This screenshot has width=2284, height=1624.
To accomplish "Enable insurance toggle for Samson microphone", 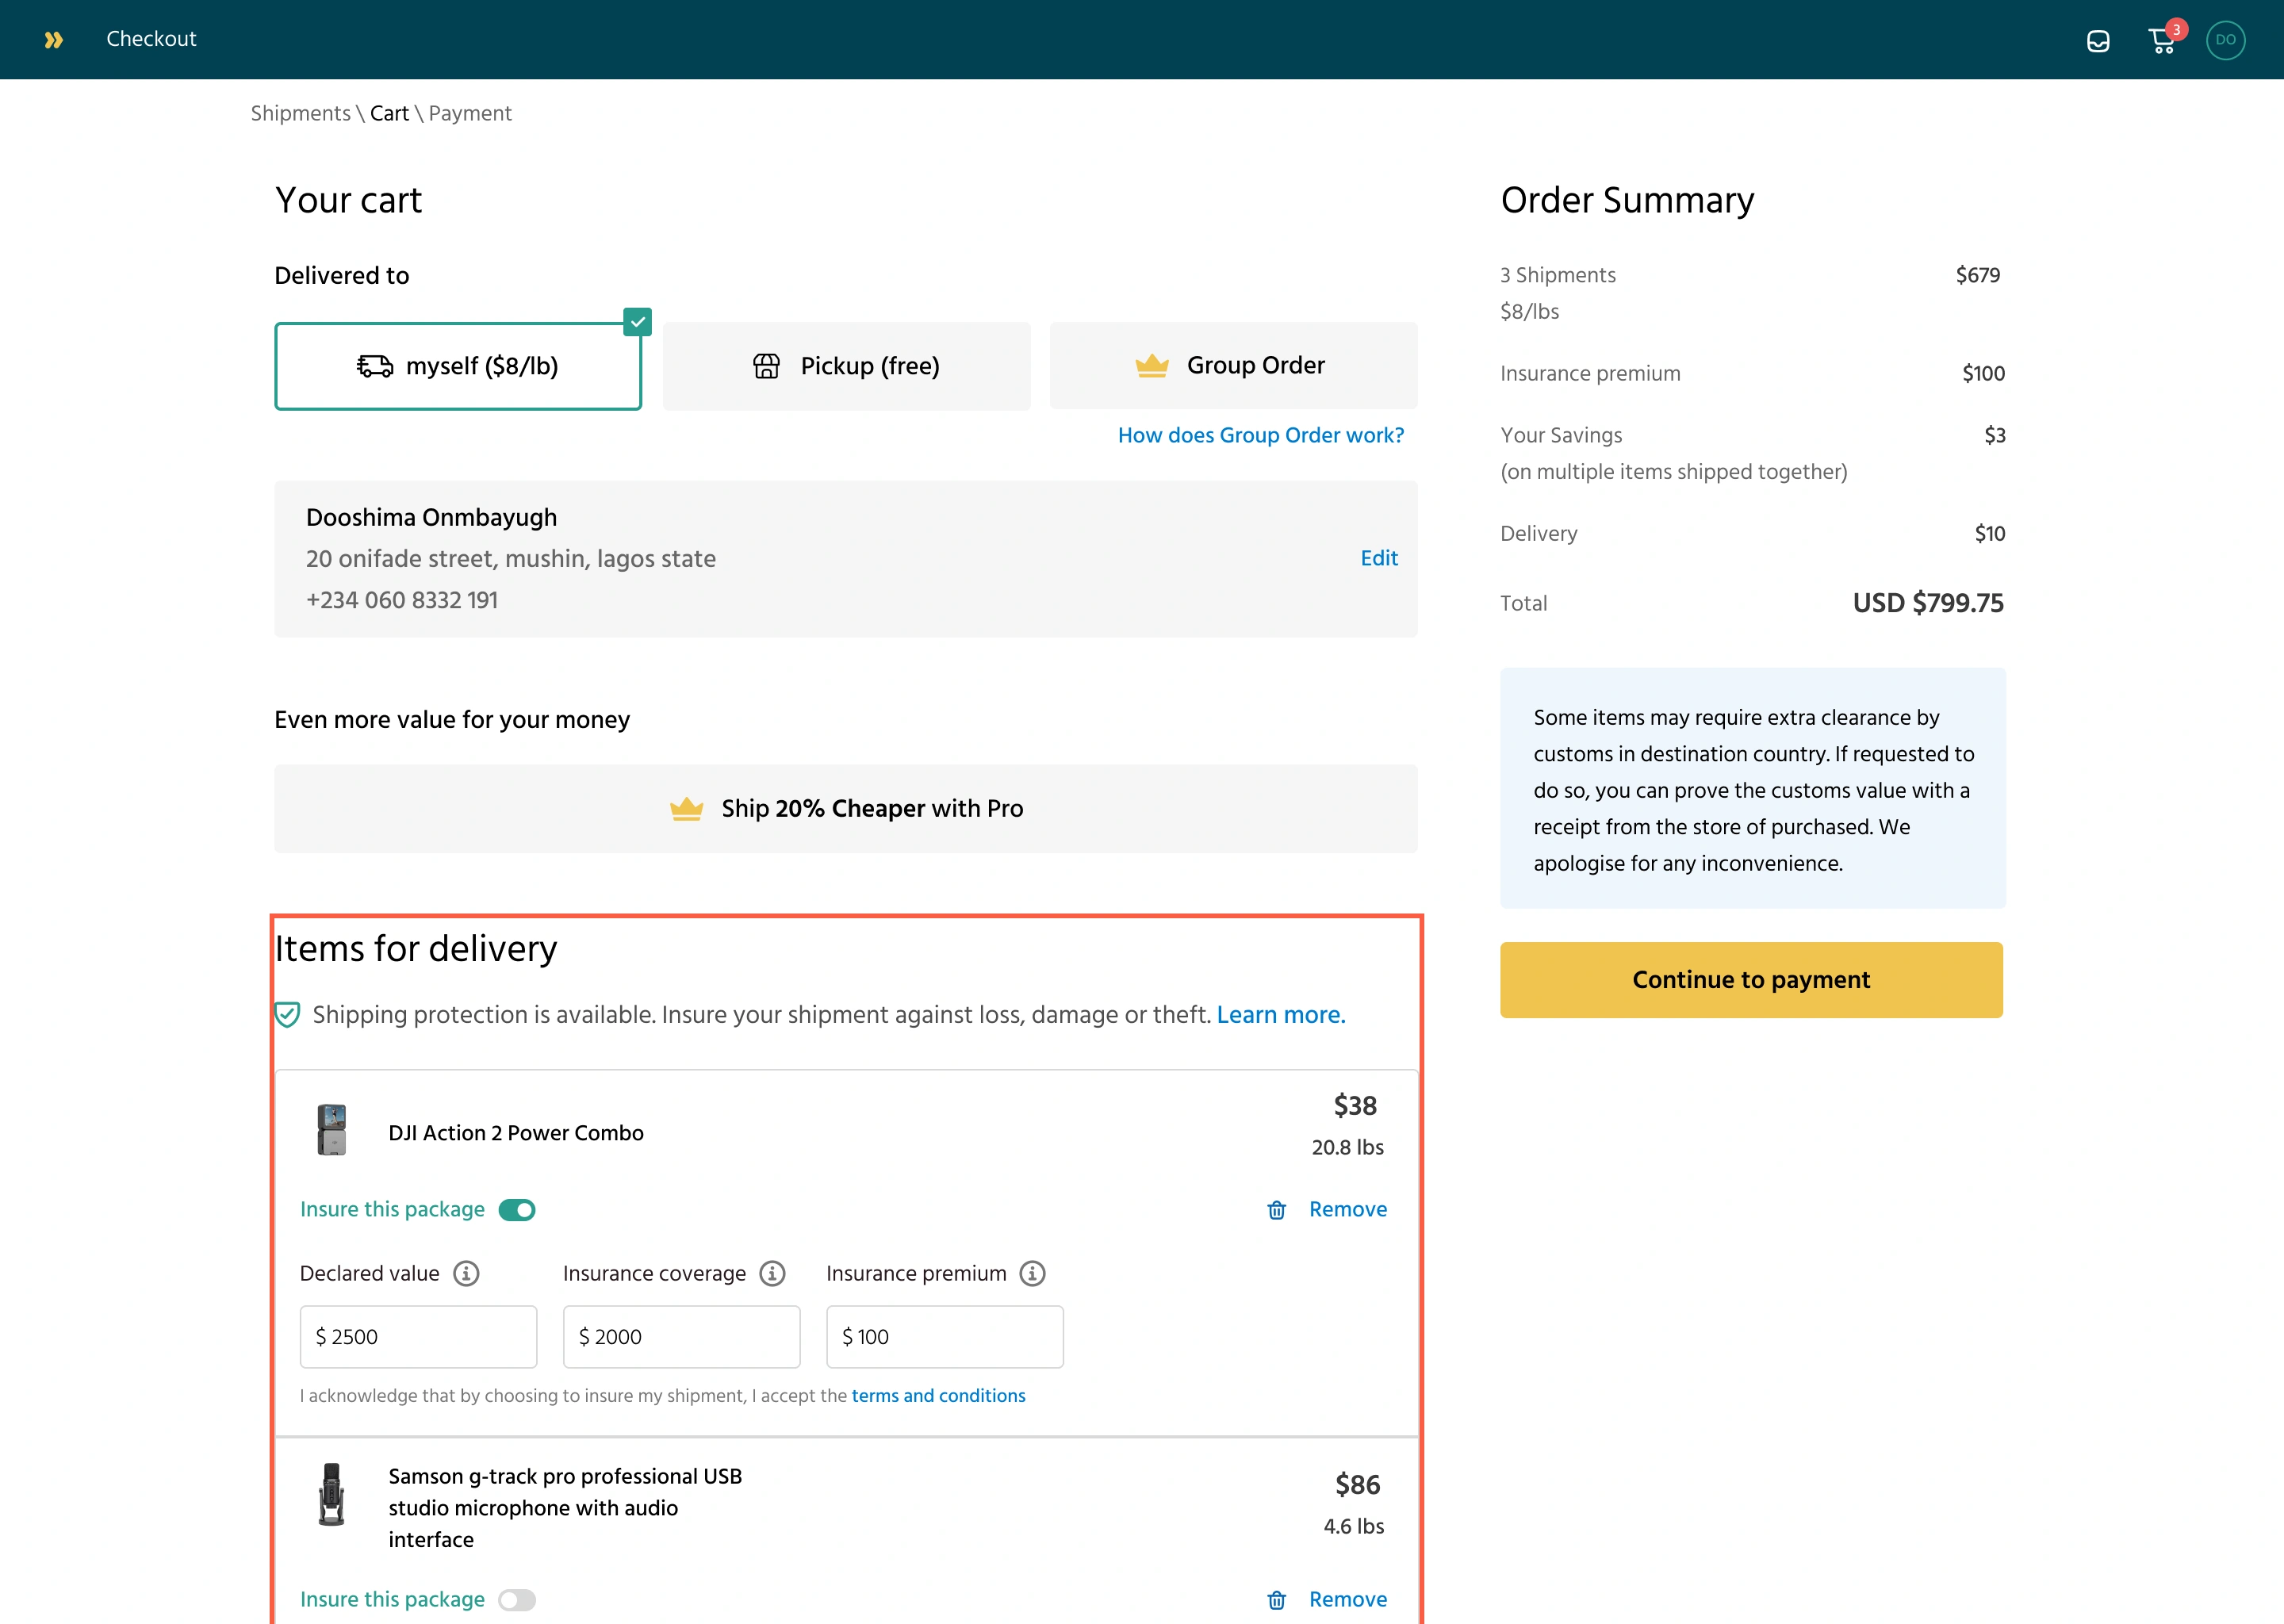I will pyautogui.click(x=517, y=1600).
